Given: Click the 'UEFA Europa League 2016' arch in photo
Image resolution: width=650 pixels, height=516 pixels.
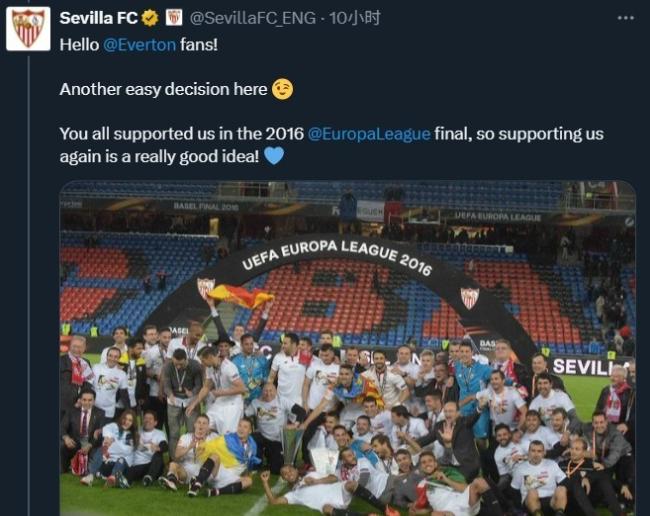Looking at the screenshot, I should pos(337,257).
